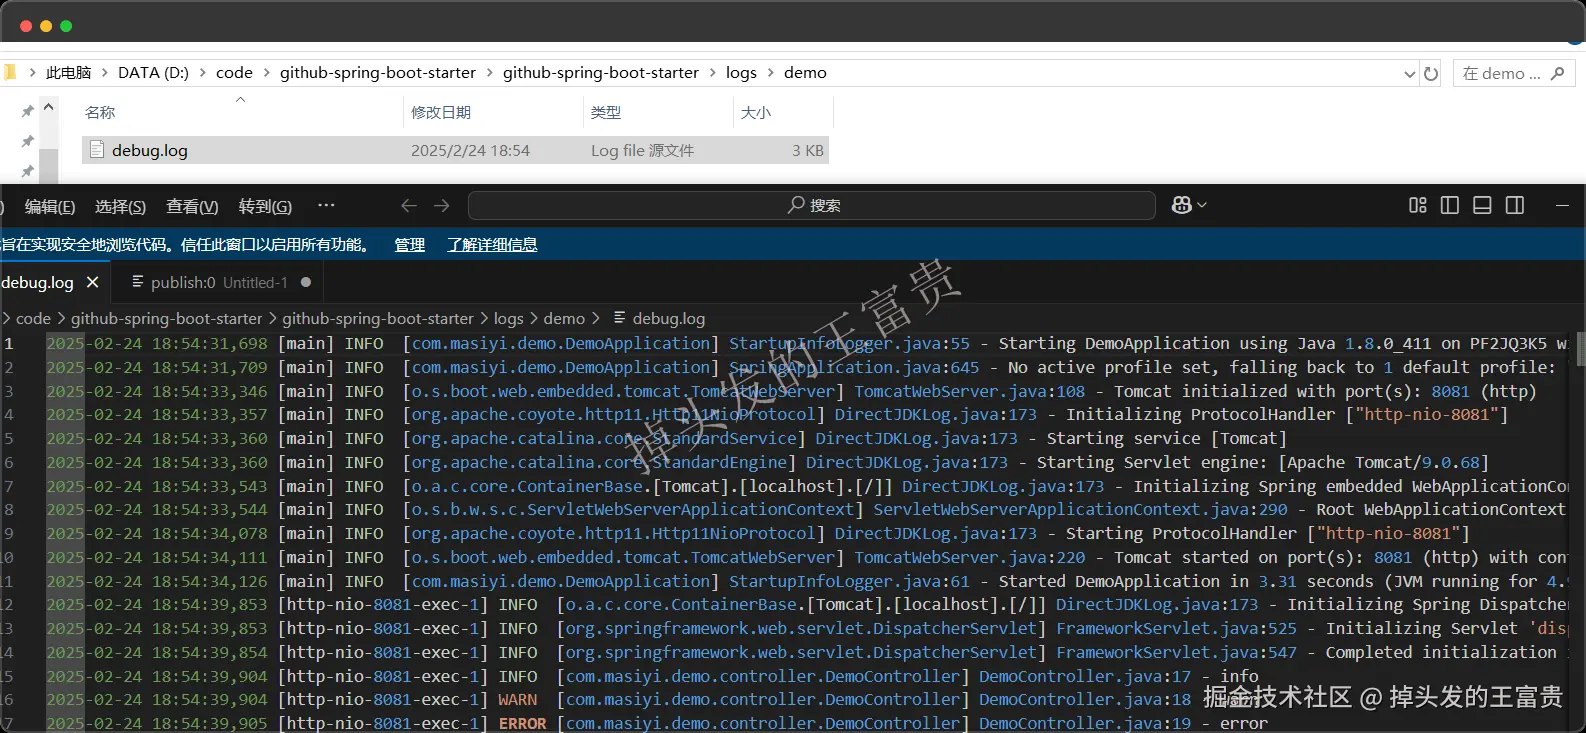Go forward with the VS Code forward arrow
The width and height of the screenshot is (1586, 733).
click(442, 205)
